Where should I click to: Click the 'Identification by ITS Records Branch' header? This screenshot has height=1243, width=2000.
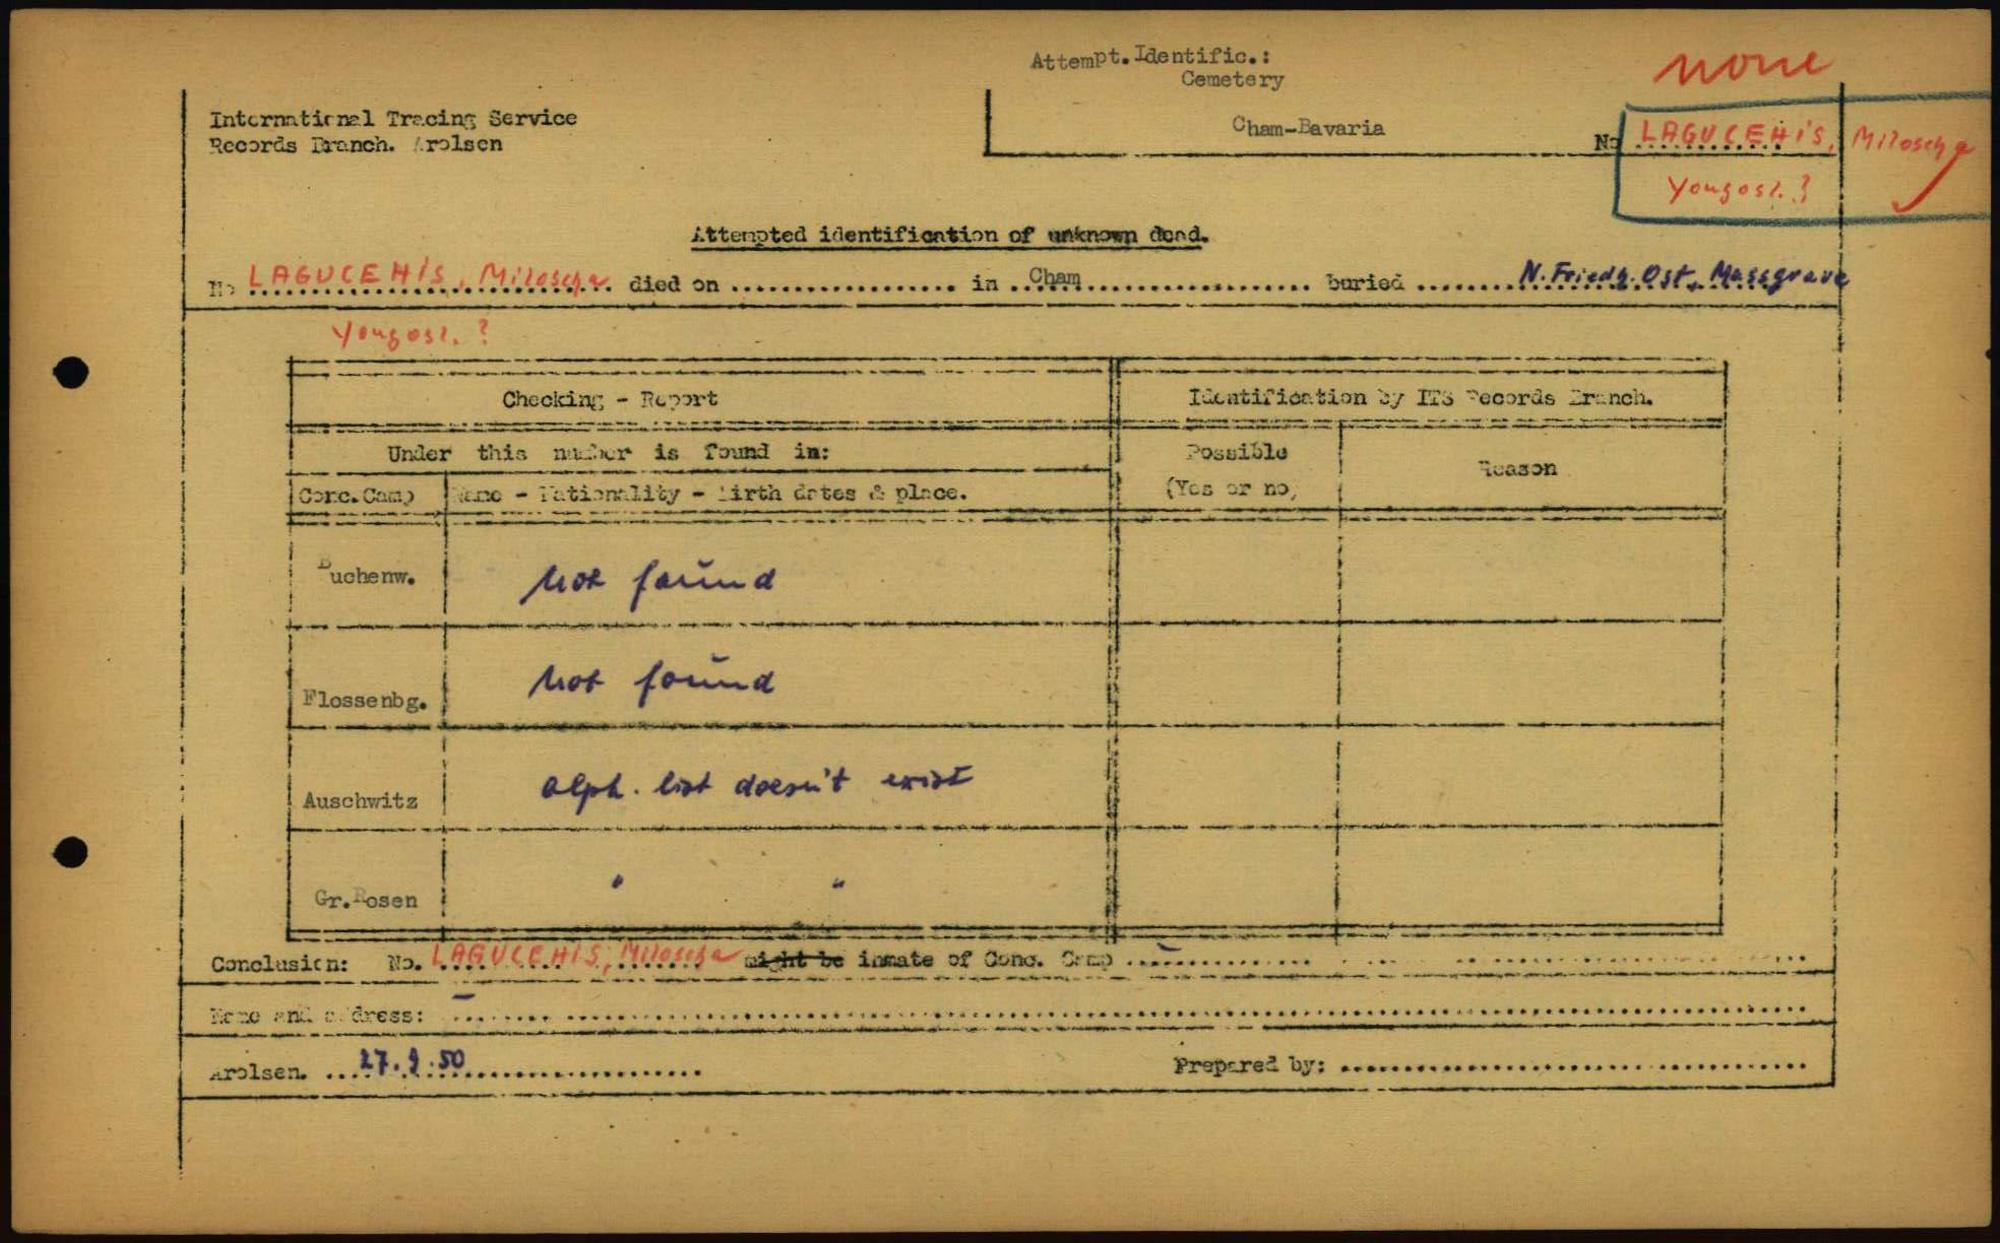coord(1419,397)
